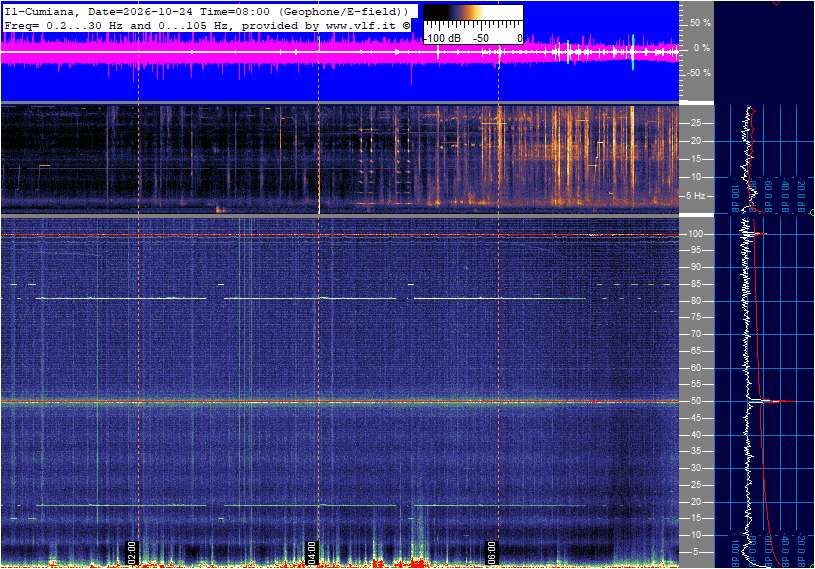Click the '45' tick on E-field frequency axis

[695, 418]
